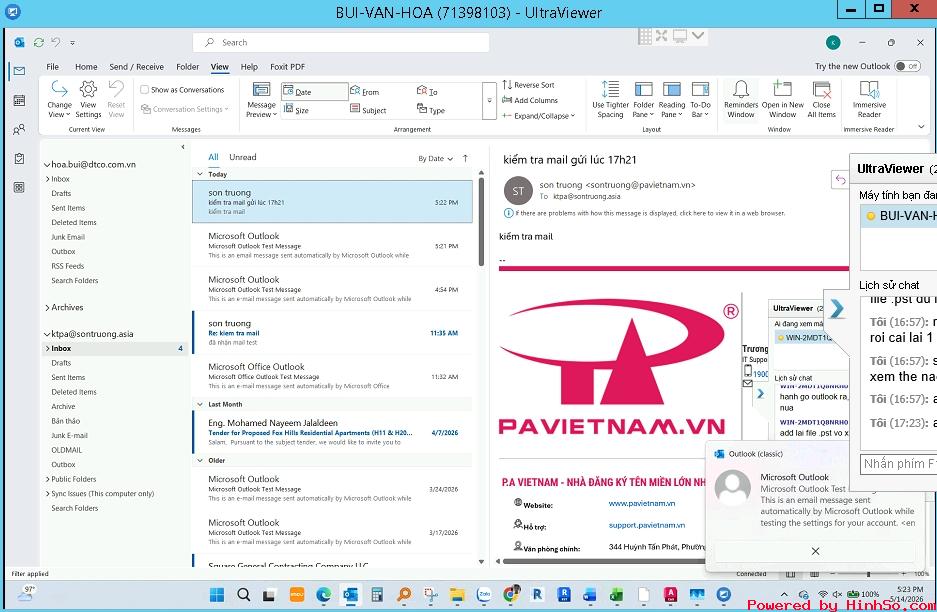This screenshot has width=937, height=612.
Task: Open the son truong 5:22 PM email
Action: click(332, 201)
